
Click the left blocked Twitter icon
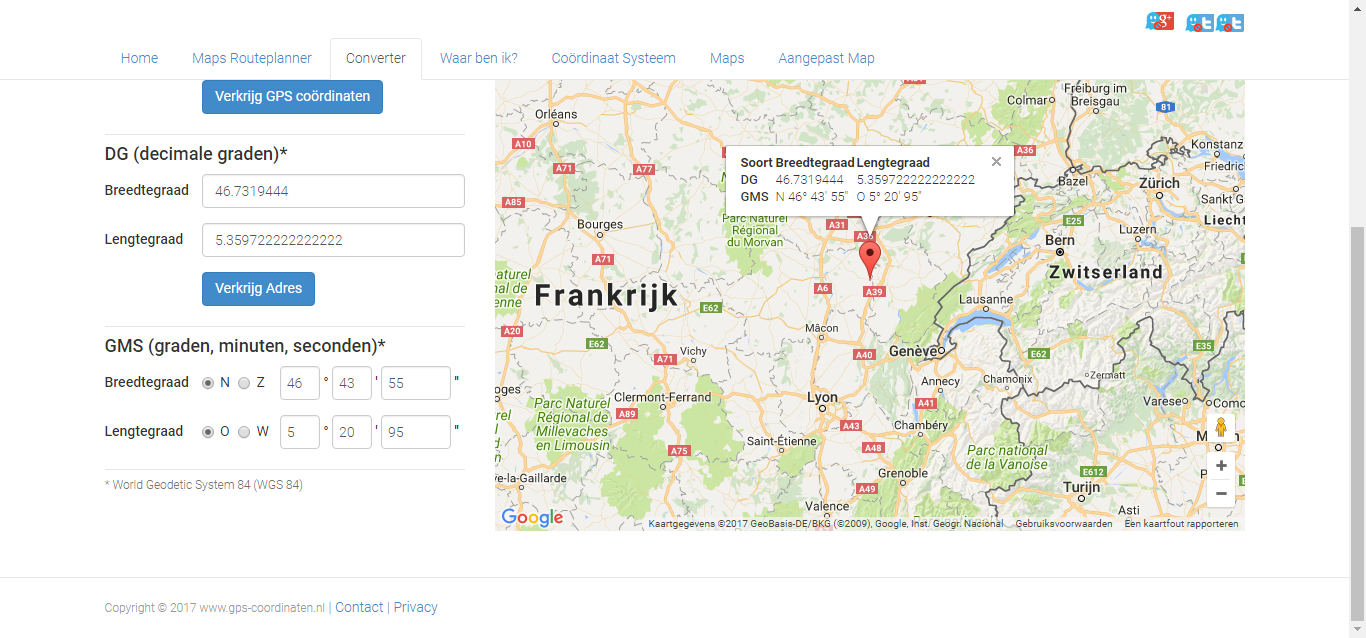1199,23
